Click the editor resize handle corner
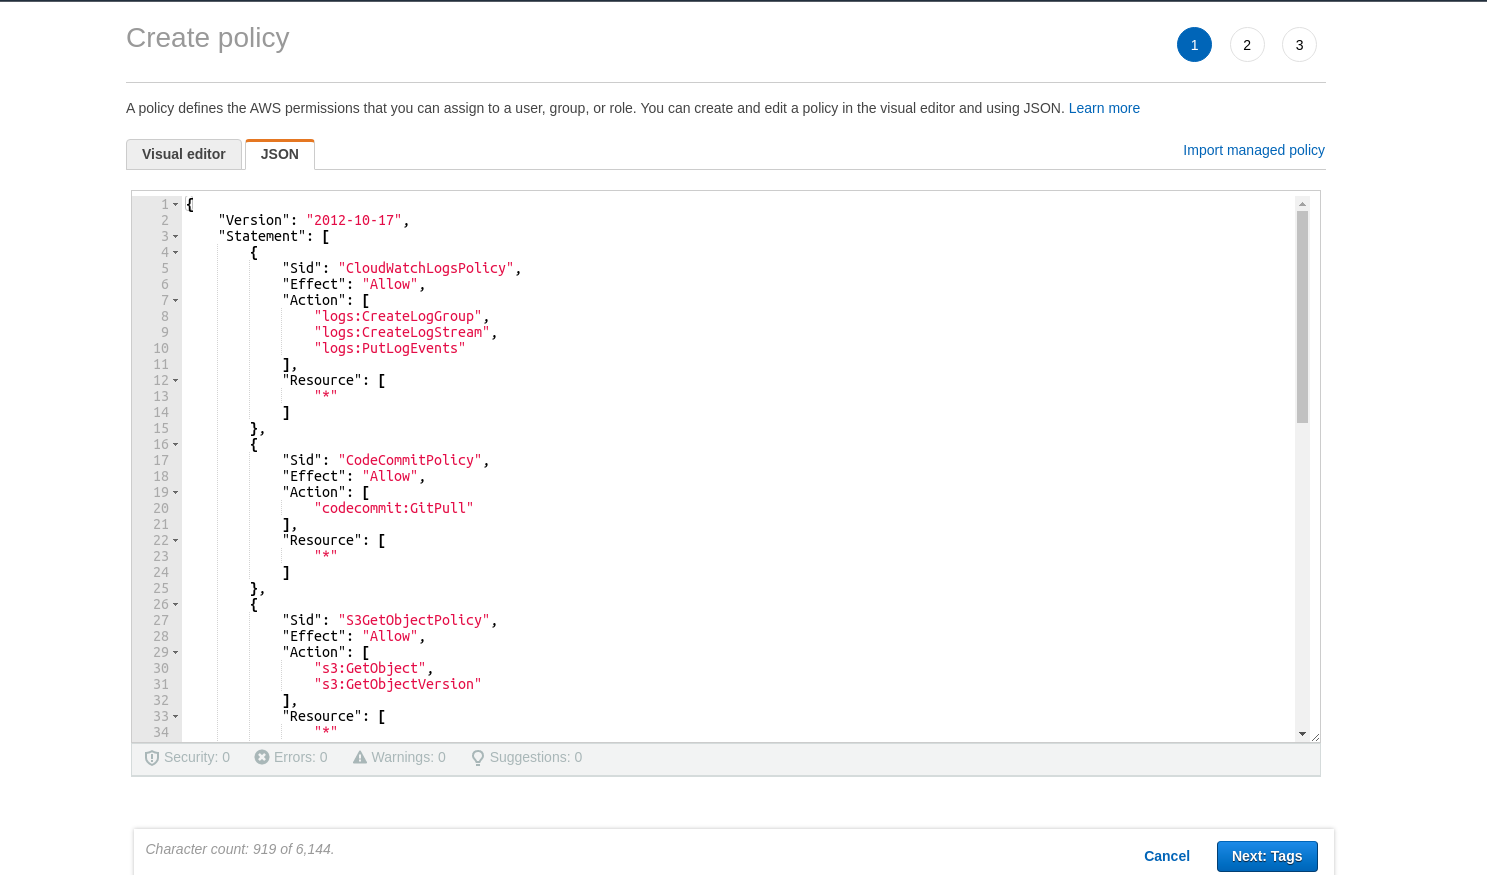The image size is (1487, 875). [x=1315, y=737]
